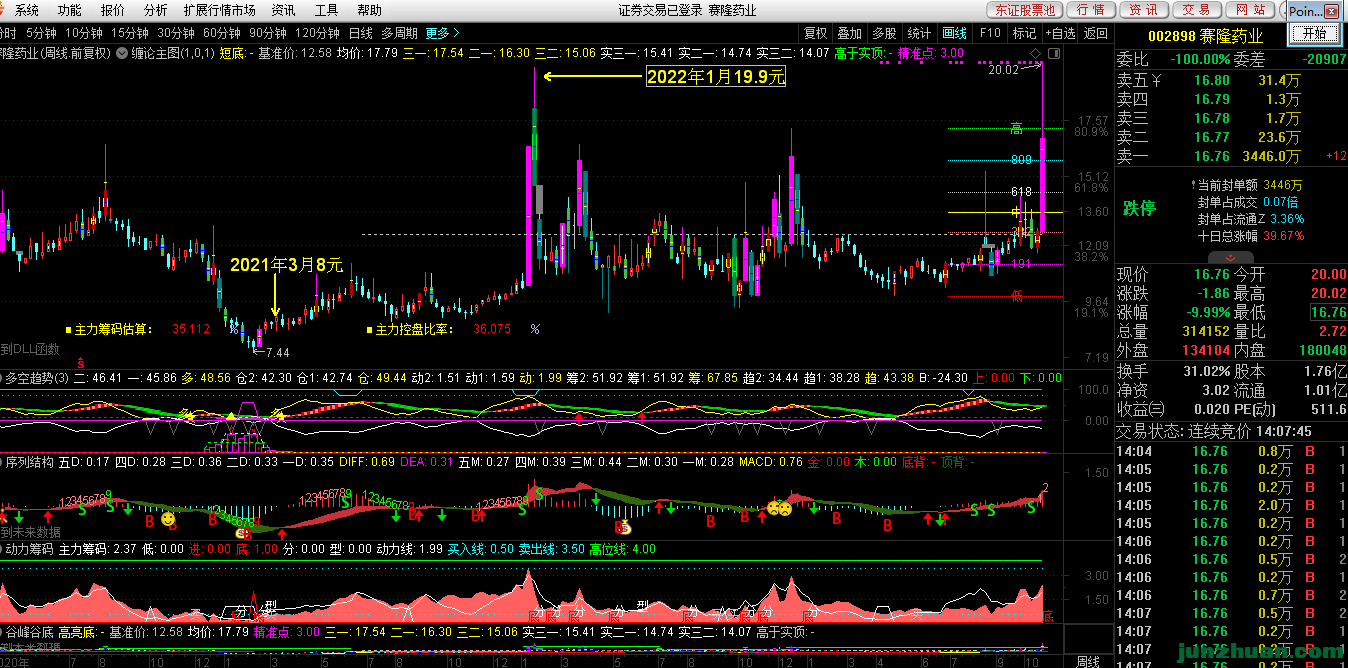Click the 缠论主图(1,0,1) indicator name
The width and height of the screenshot is (1348, 668).
pos(172,53)
